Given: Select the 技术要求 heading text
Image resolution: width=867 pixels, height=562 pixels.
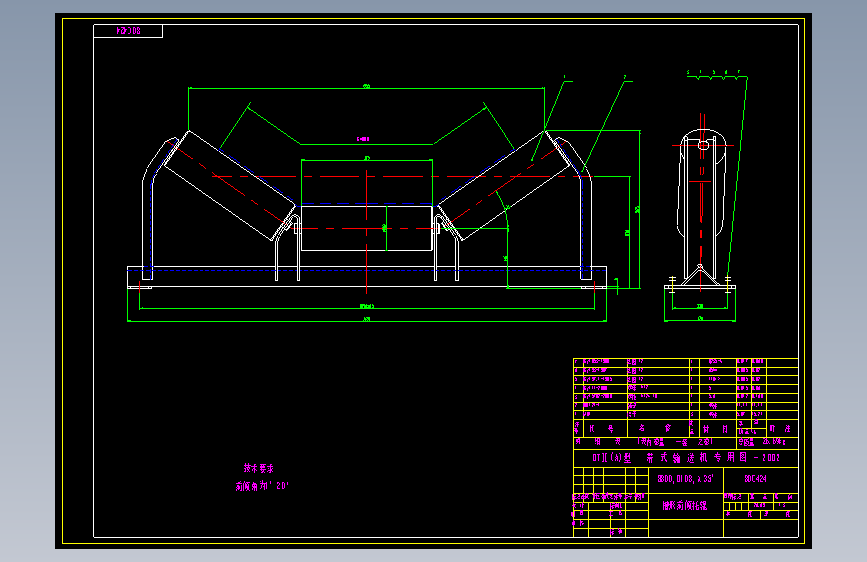Looking at the screenshot, I should click(x=259, y=469).
